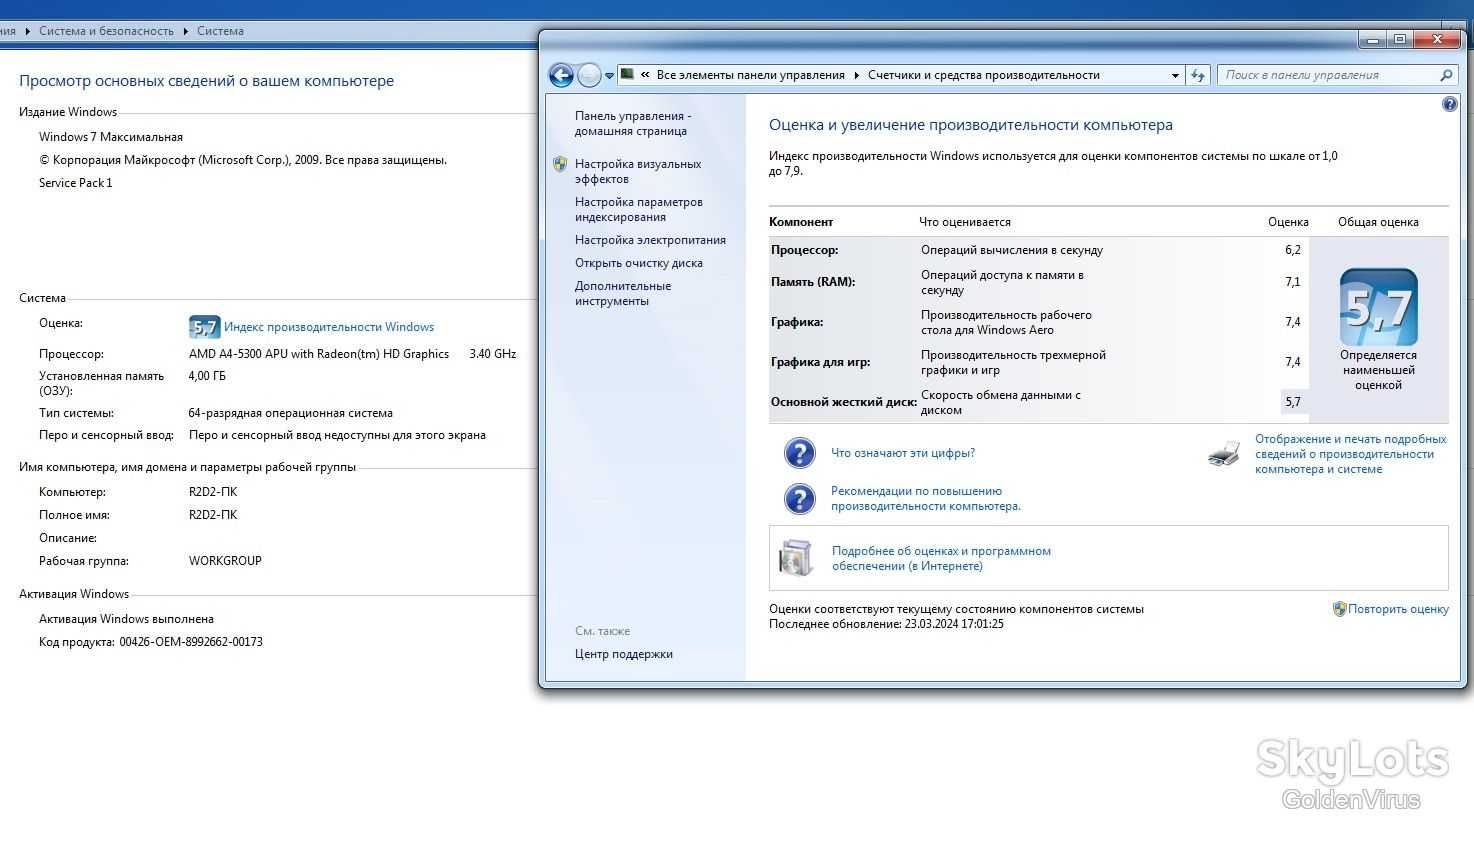
Task: Expand the double-chevron breadcrumb overflow
Action: [645, 75]
